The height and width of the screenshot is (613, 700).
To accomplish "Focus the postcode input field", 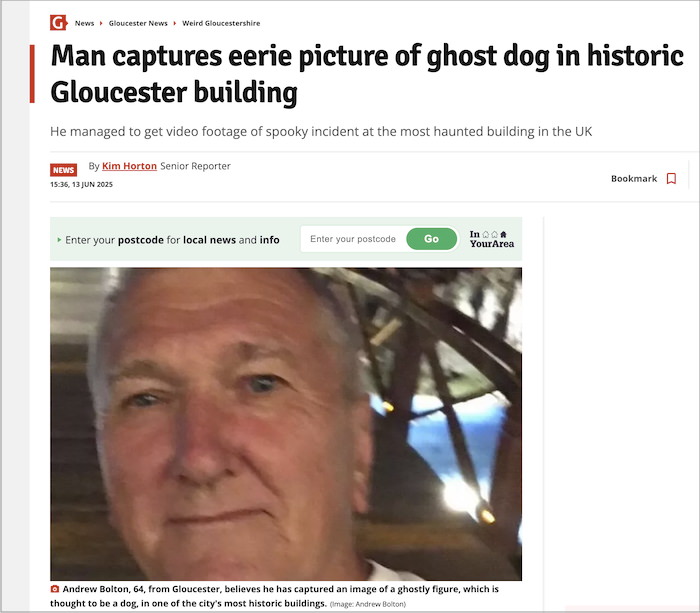I will pos(353,239).
